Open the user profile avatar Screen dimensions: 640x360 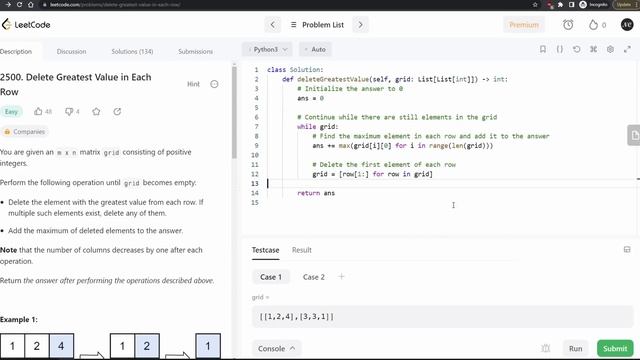(x=627, y=24)
